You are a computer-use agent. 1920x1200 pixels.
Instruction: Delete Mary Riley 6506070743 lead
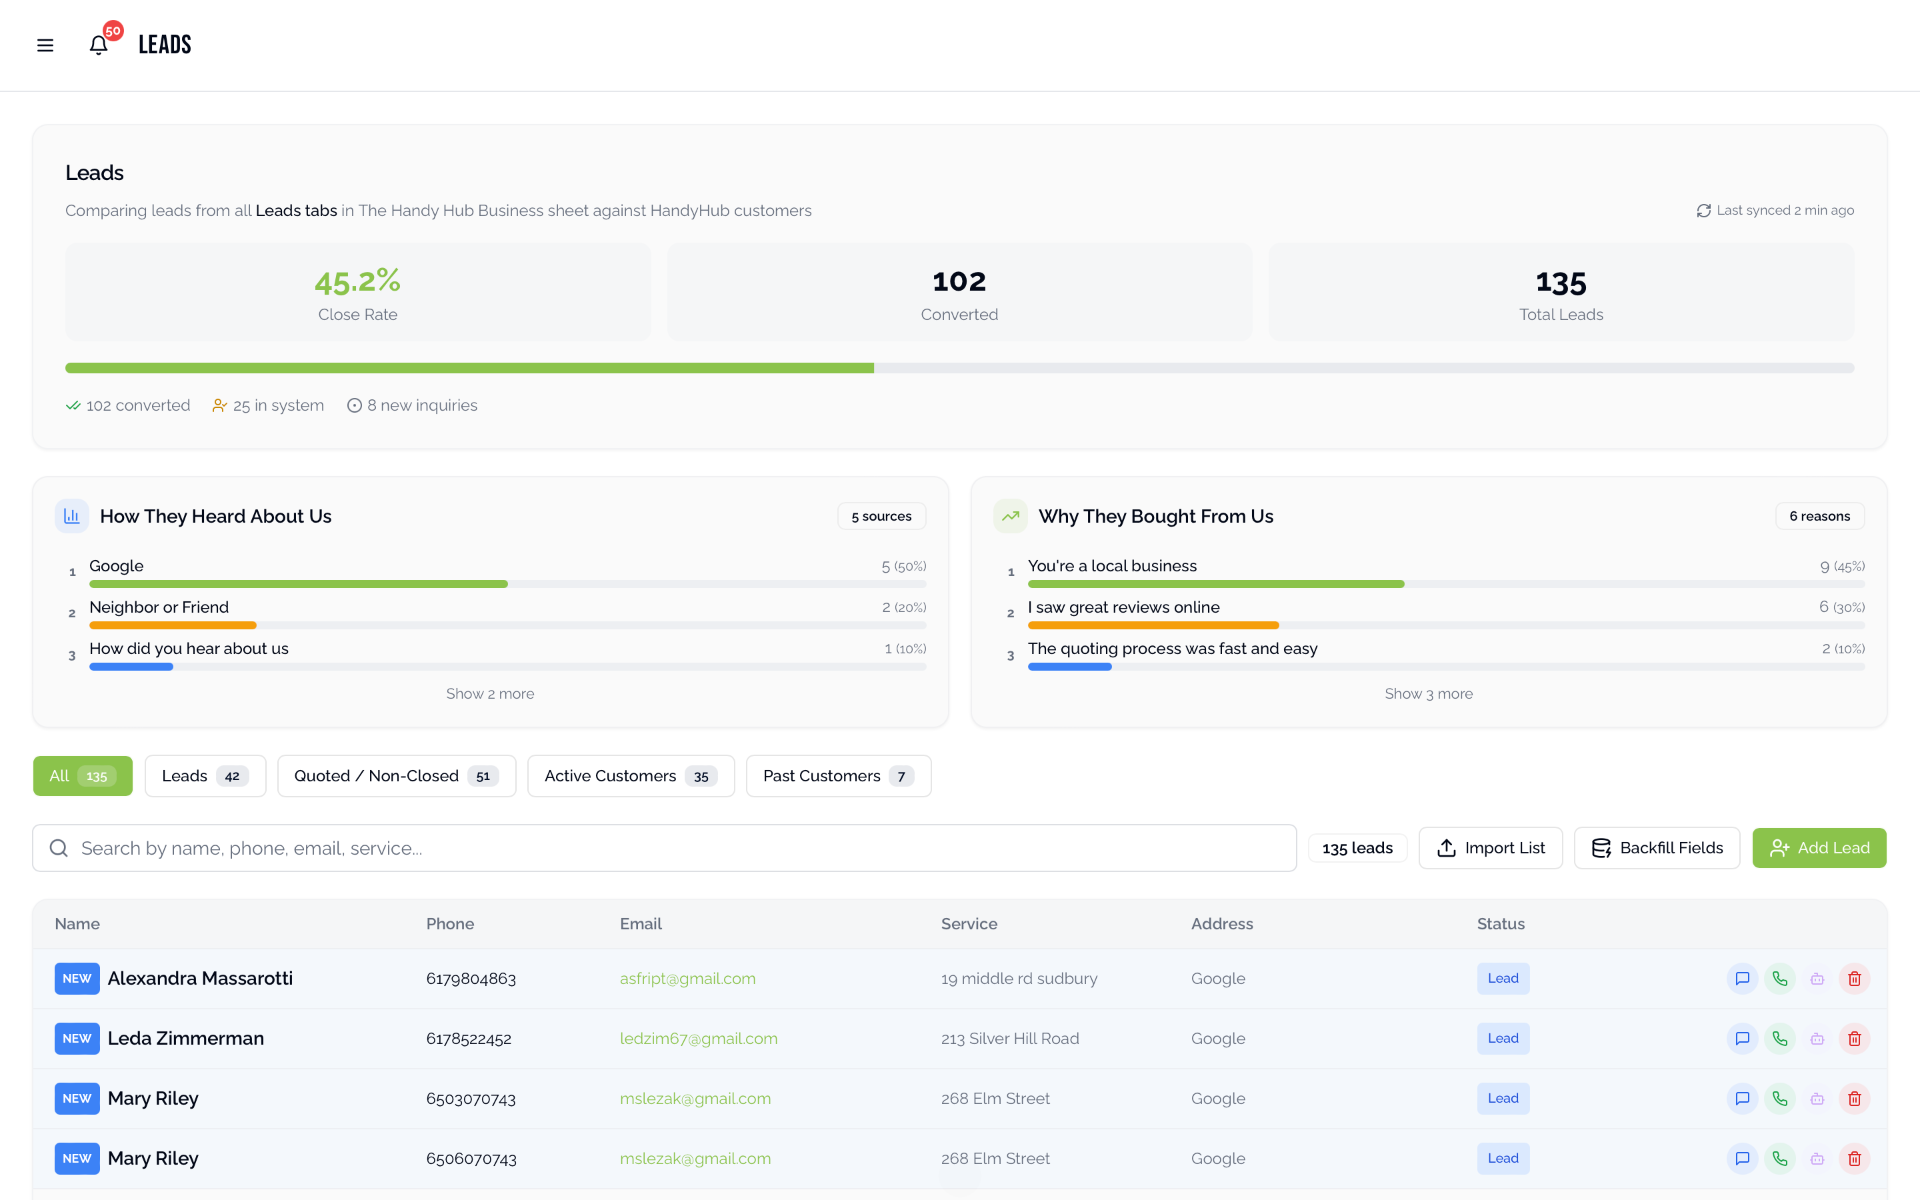tap(1854, 1159)
